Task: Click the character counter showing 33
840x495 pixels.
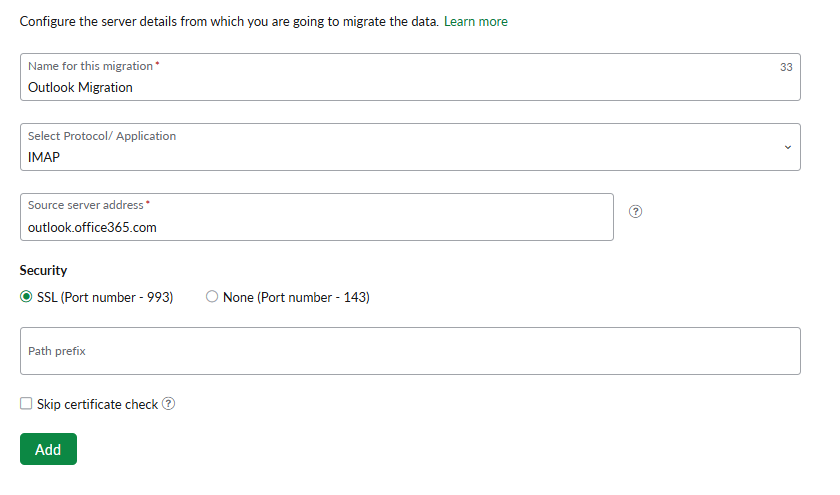Action: point(786,67)
